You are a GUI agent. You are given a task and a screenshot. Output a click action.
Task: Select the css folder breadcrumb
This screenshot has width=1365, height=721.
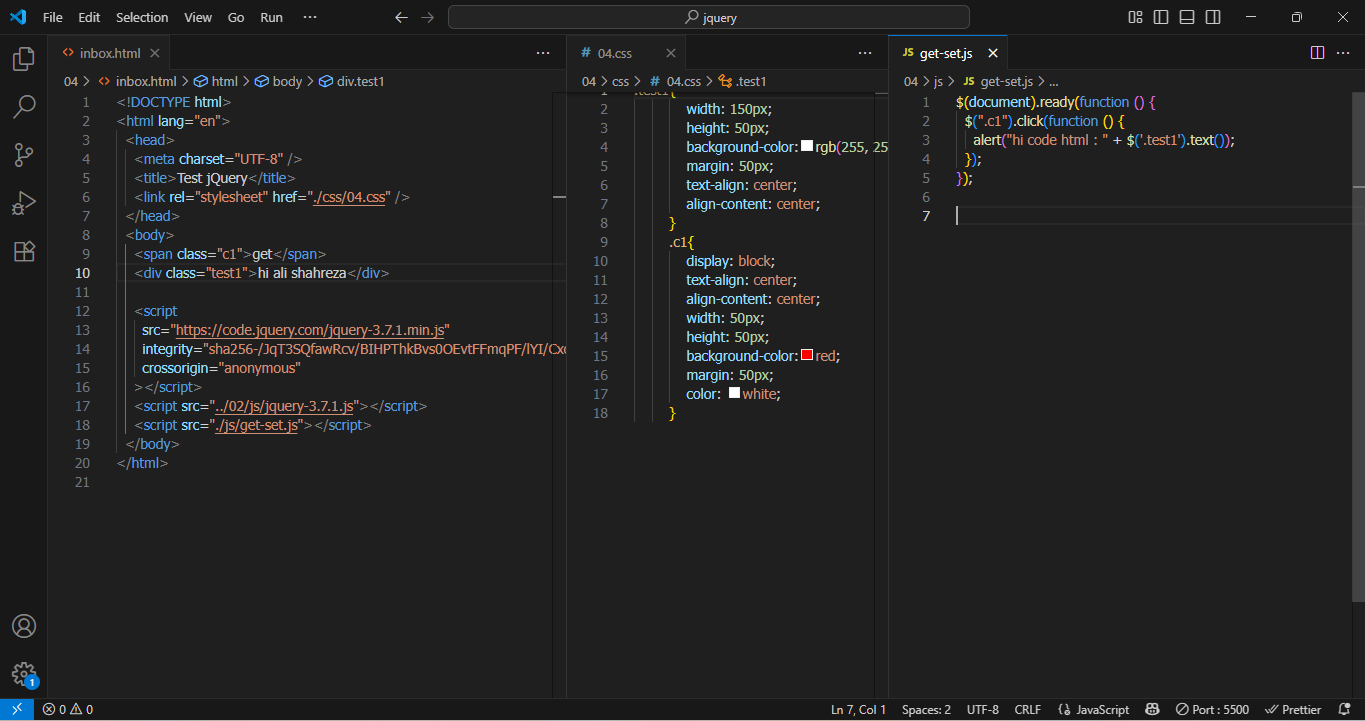[620, 81]
